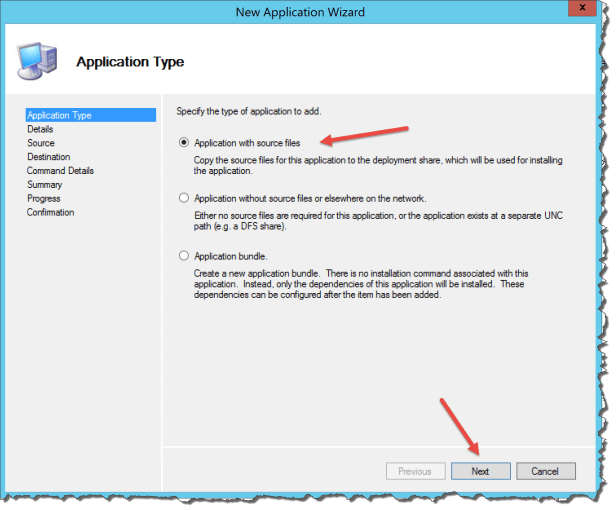Jump to the Source step
This screenshot has height=511, width=616.
point(41,143)
